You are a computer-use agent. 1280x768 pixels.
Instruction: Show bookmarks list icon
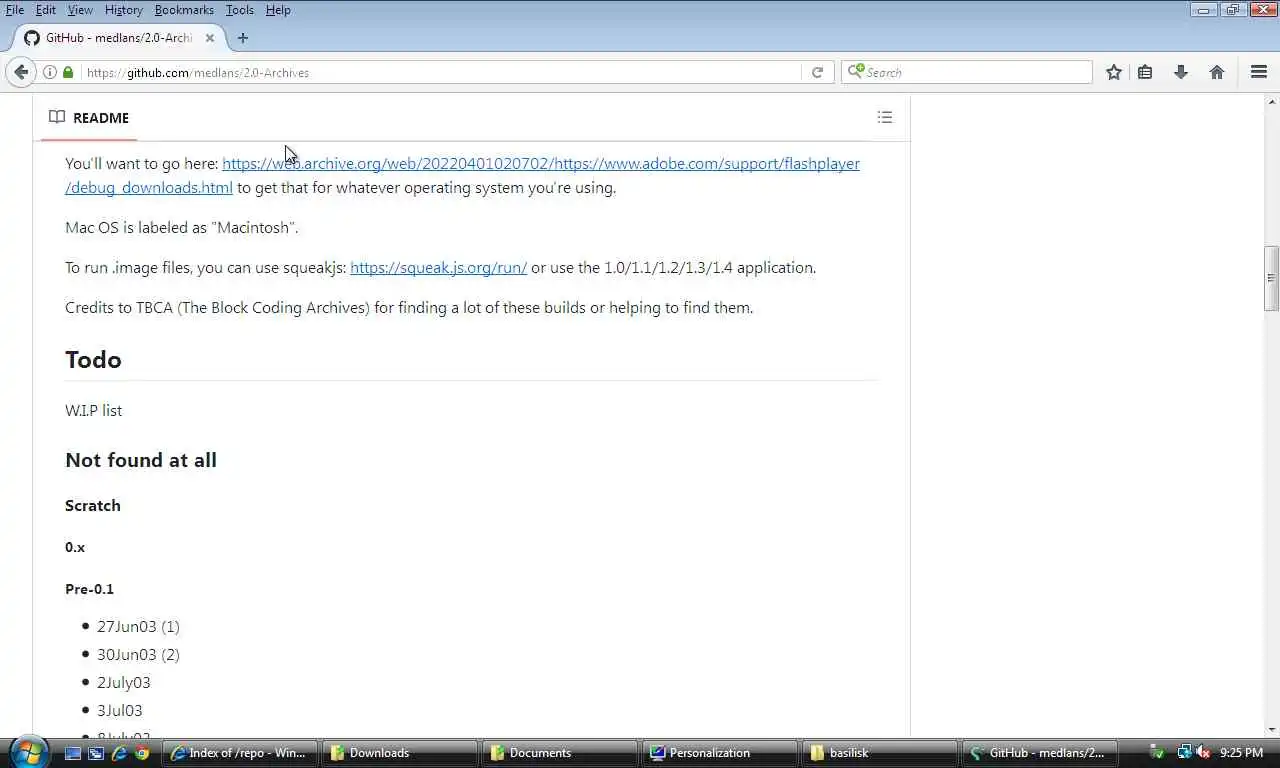pyautogui.click(x=1146, y=72)
